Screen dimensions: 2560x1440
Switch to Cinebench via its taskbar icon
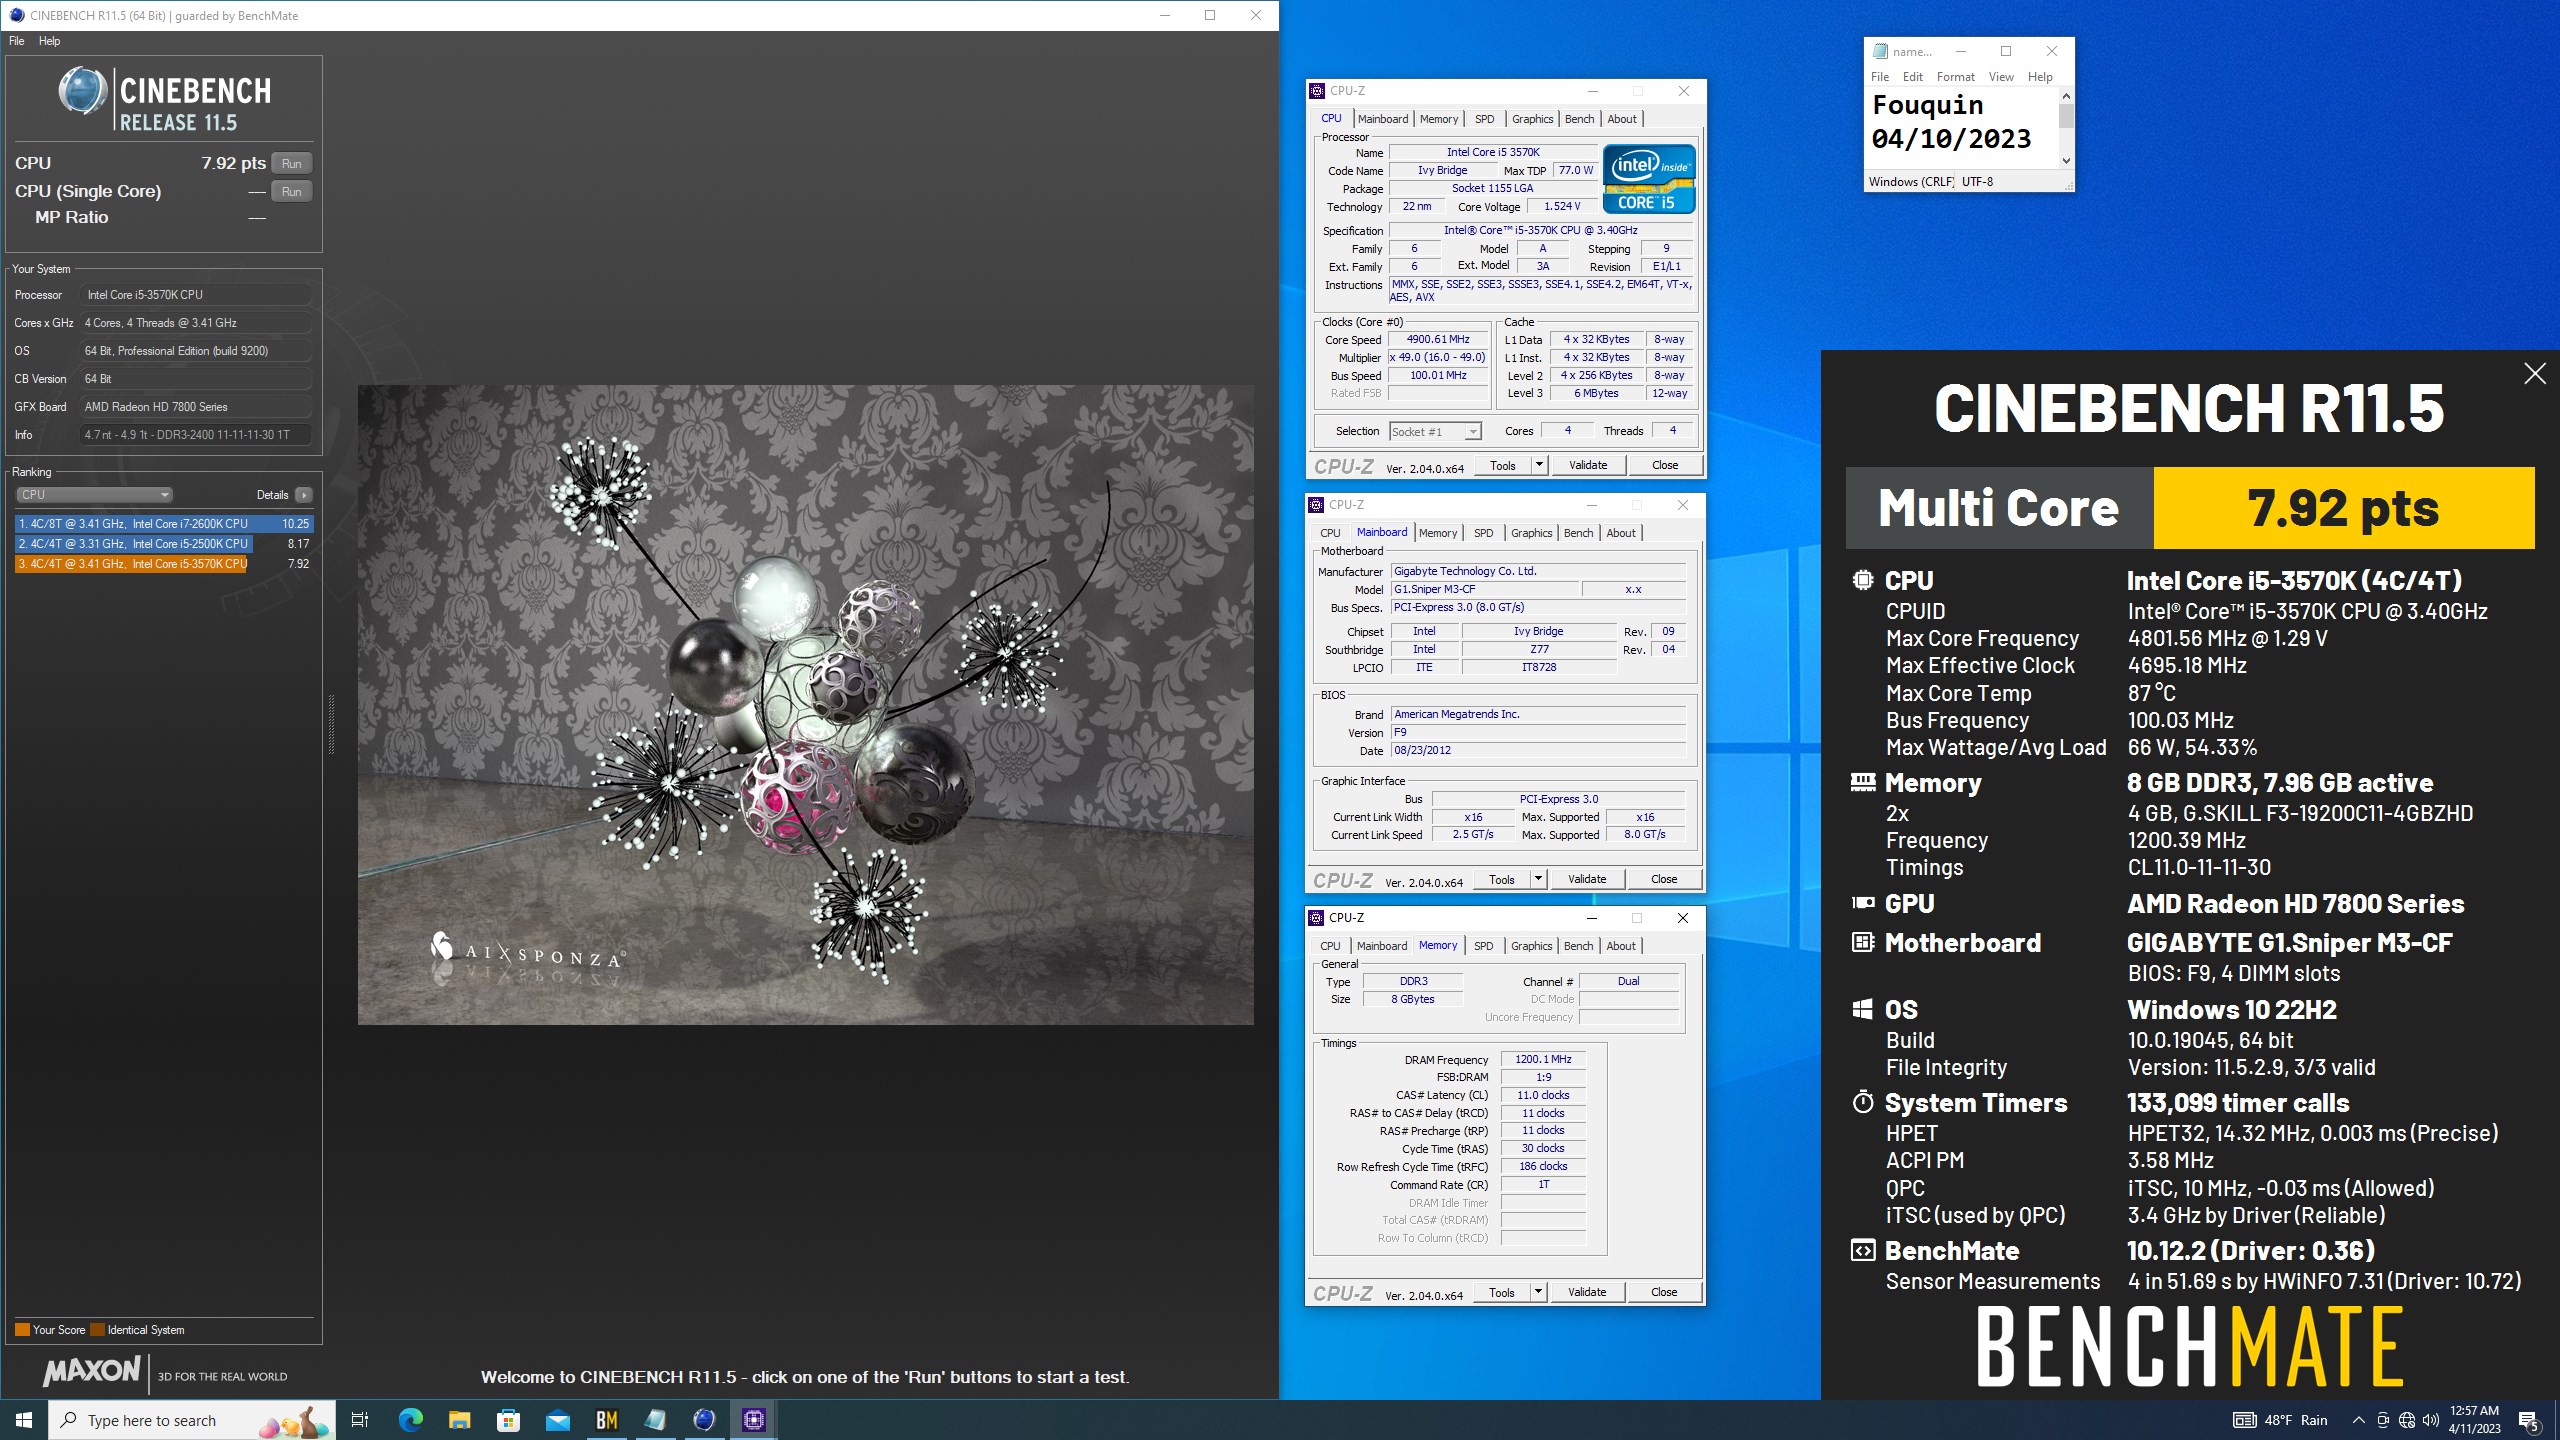pyautogui.click(x=704, y=1420)
